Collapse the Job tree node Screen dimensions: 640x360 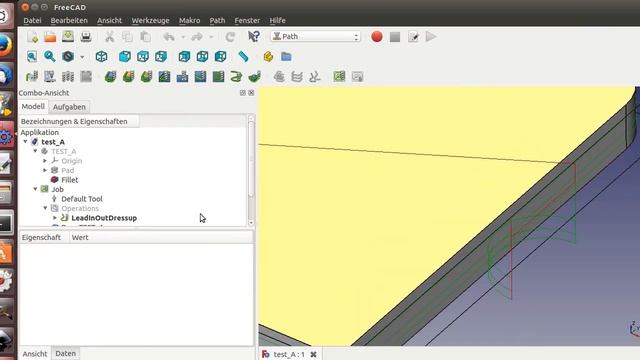(x=35, y=189)
